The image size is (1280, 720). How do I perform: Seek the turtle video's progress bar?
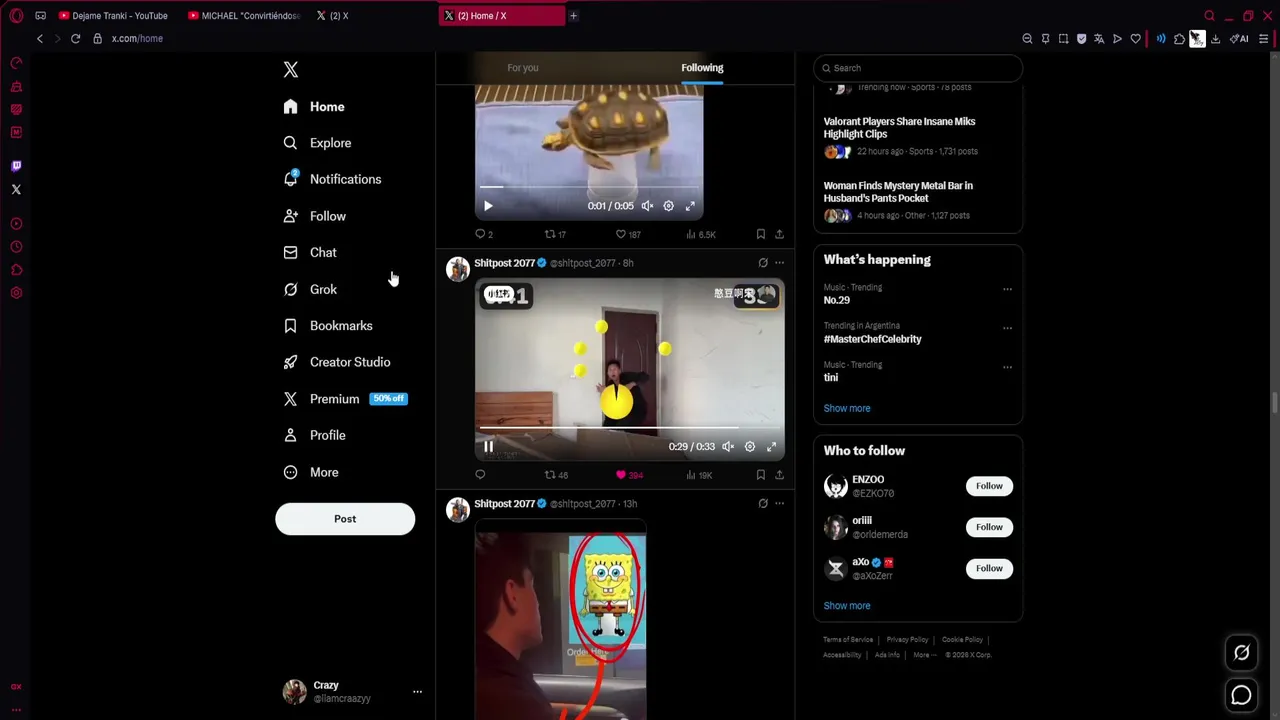pos(588,187)
